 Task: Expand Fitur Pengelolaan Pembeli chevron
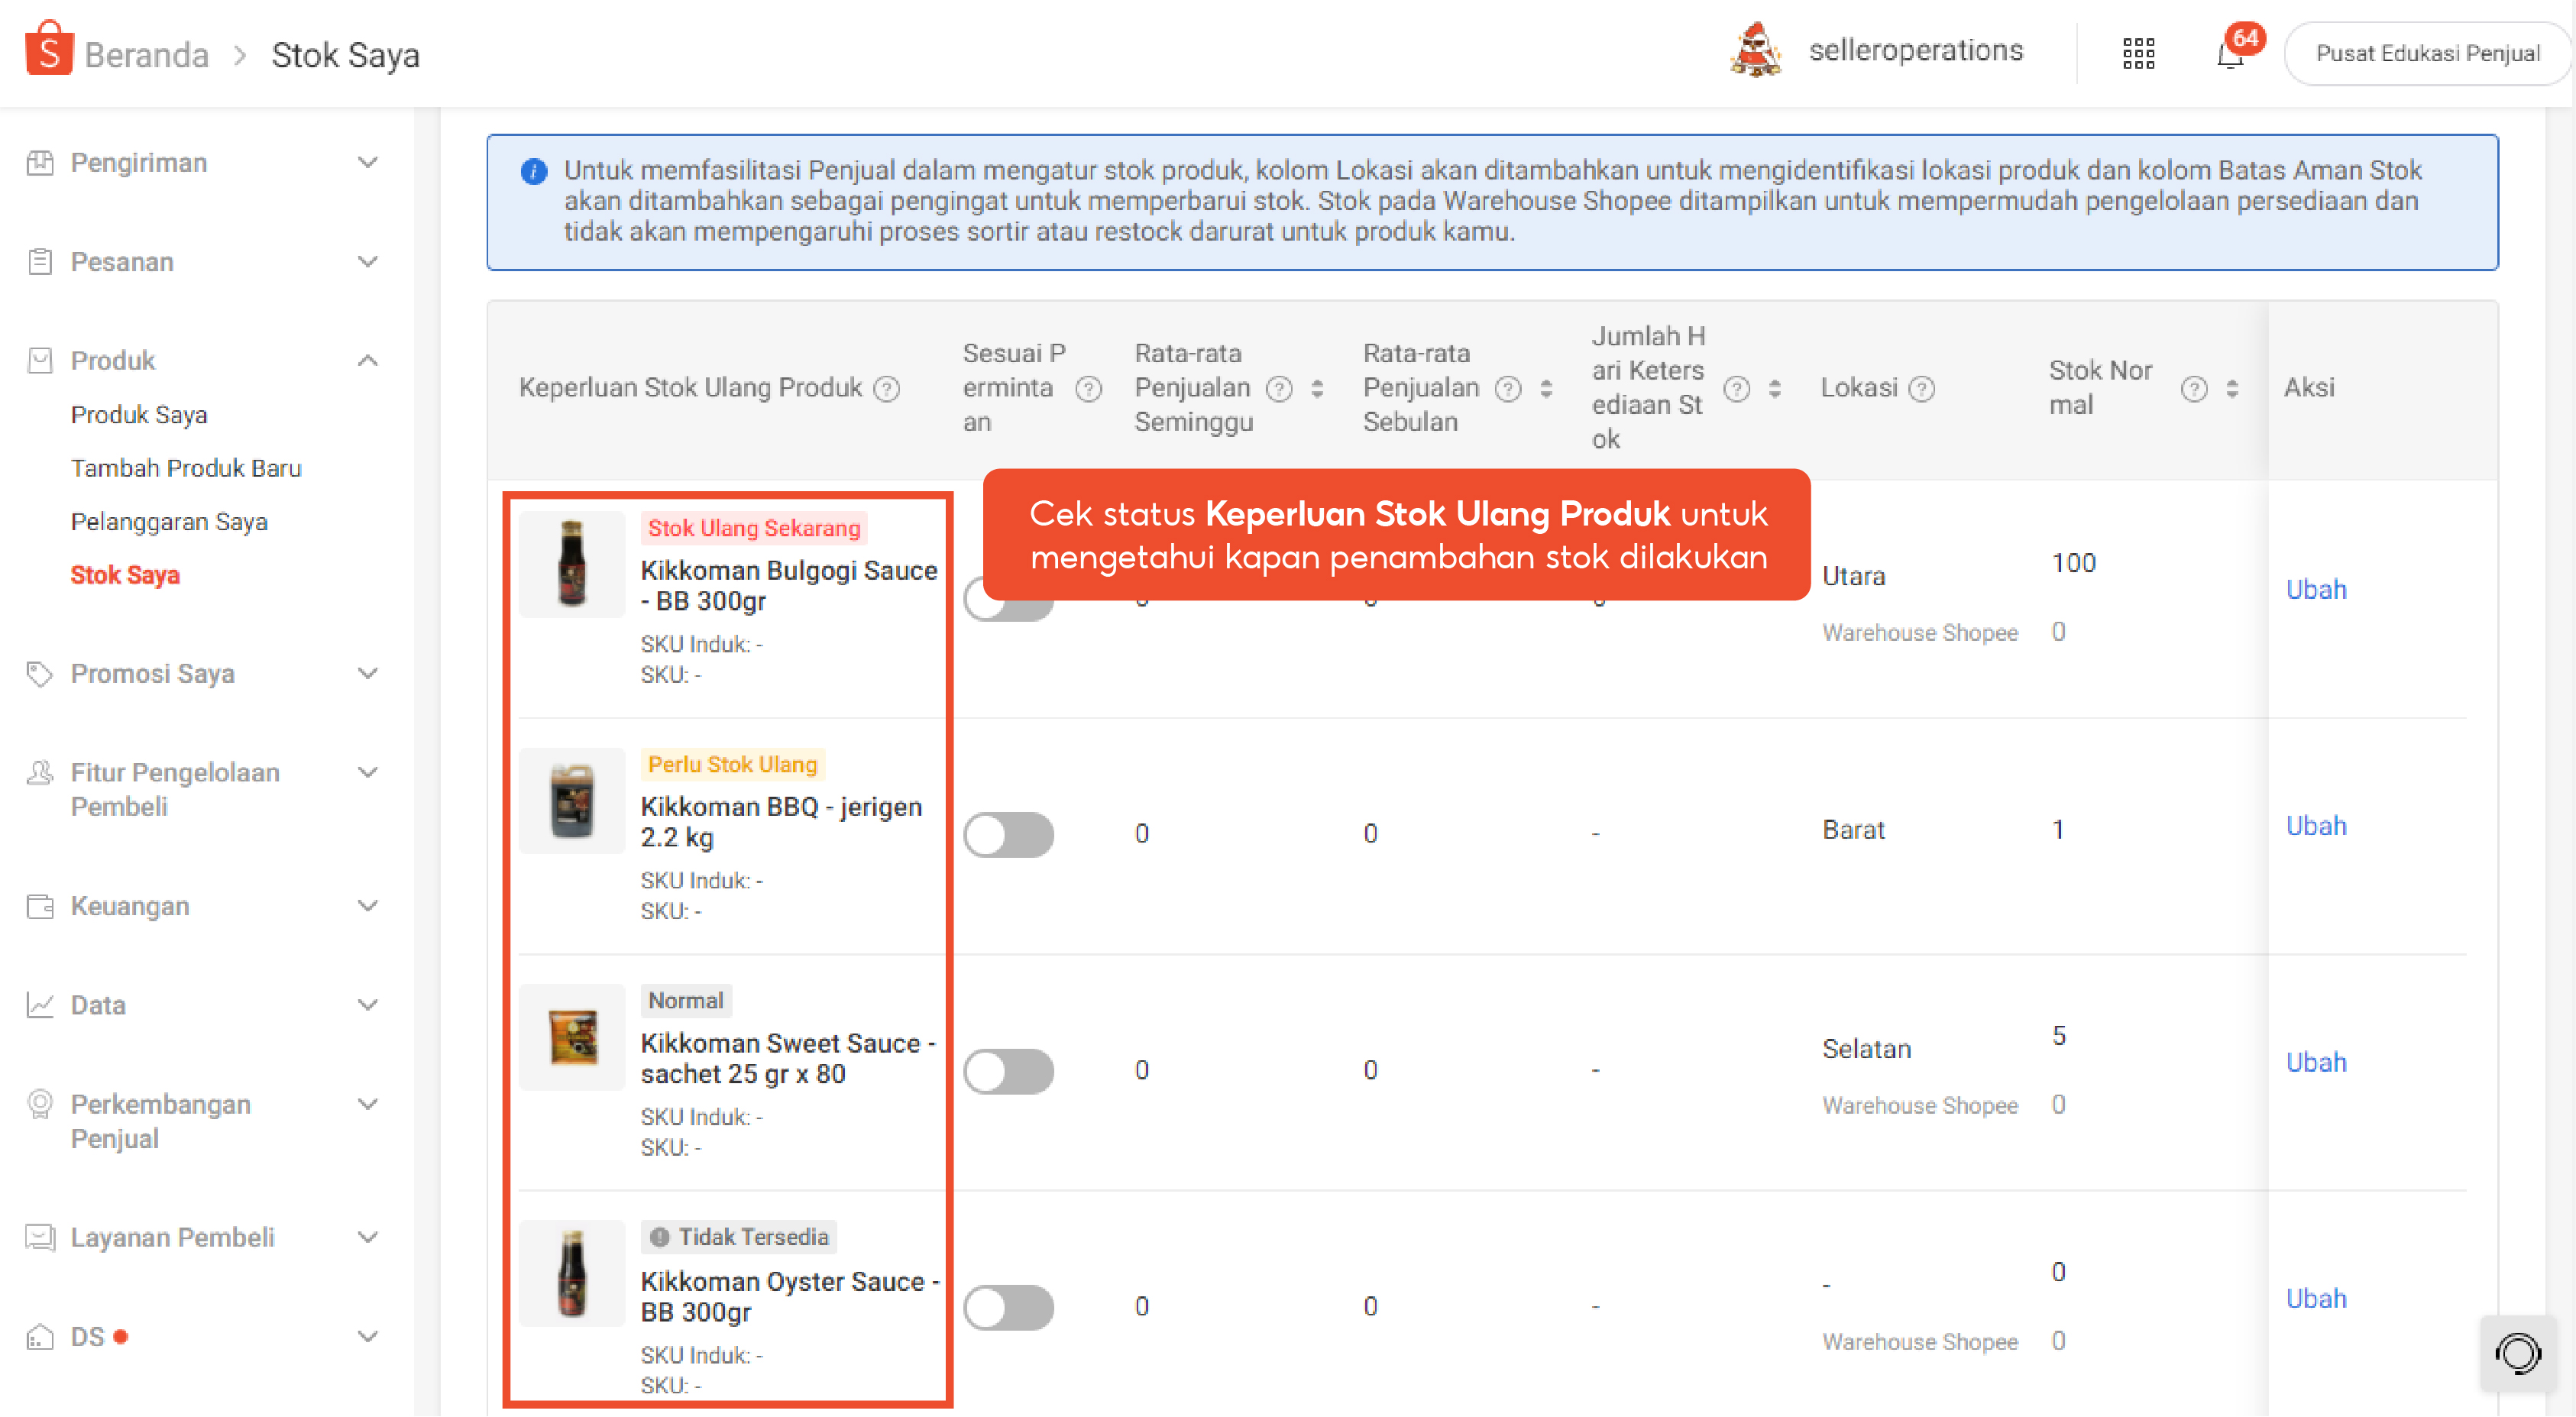click(368, 773)
